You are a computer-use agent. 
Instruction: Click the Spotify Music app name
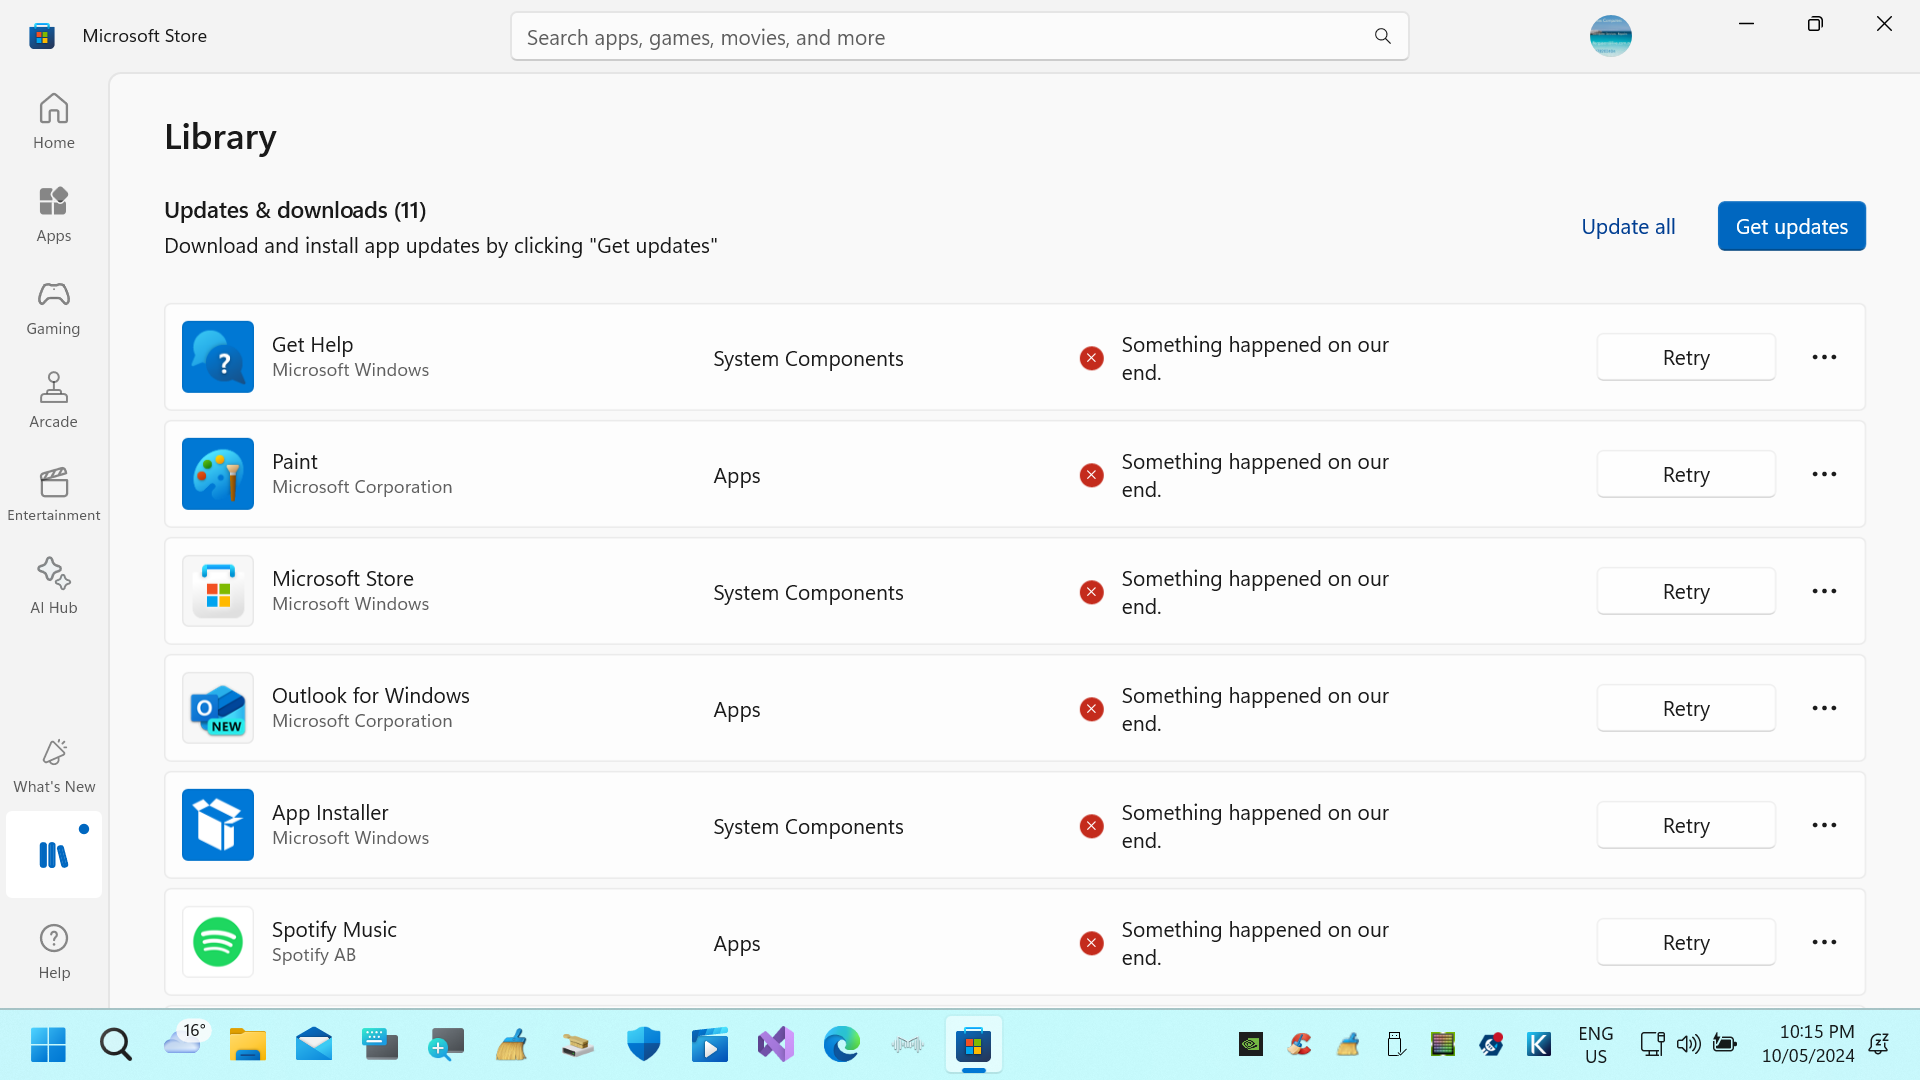(x=334, y=929)
